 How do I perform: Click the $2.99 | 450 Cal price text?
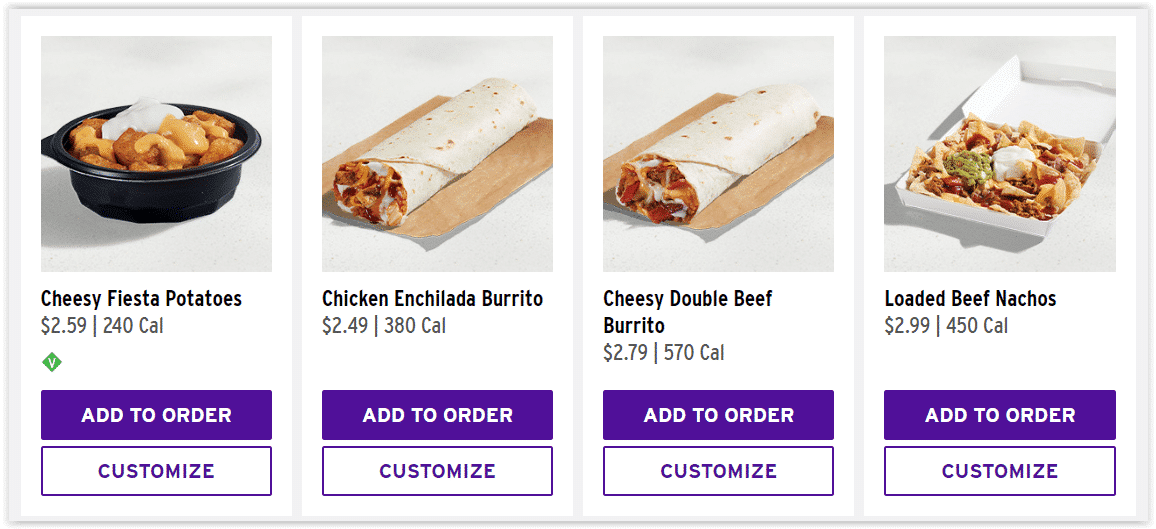(x=946, y=326)
